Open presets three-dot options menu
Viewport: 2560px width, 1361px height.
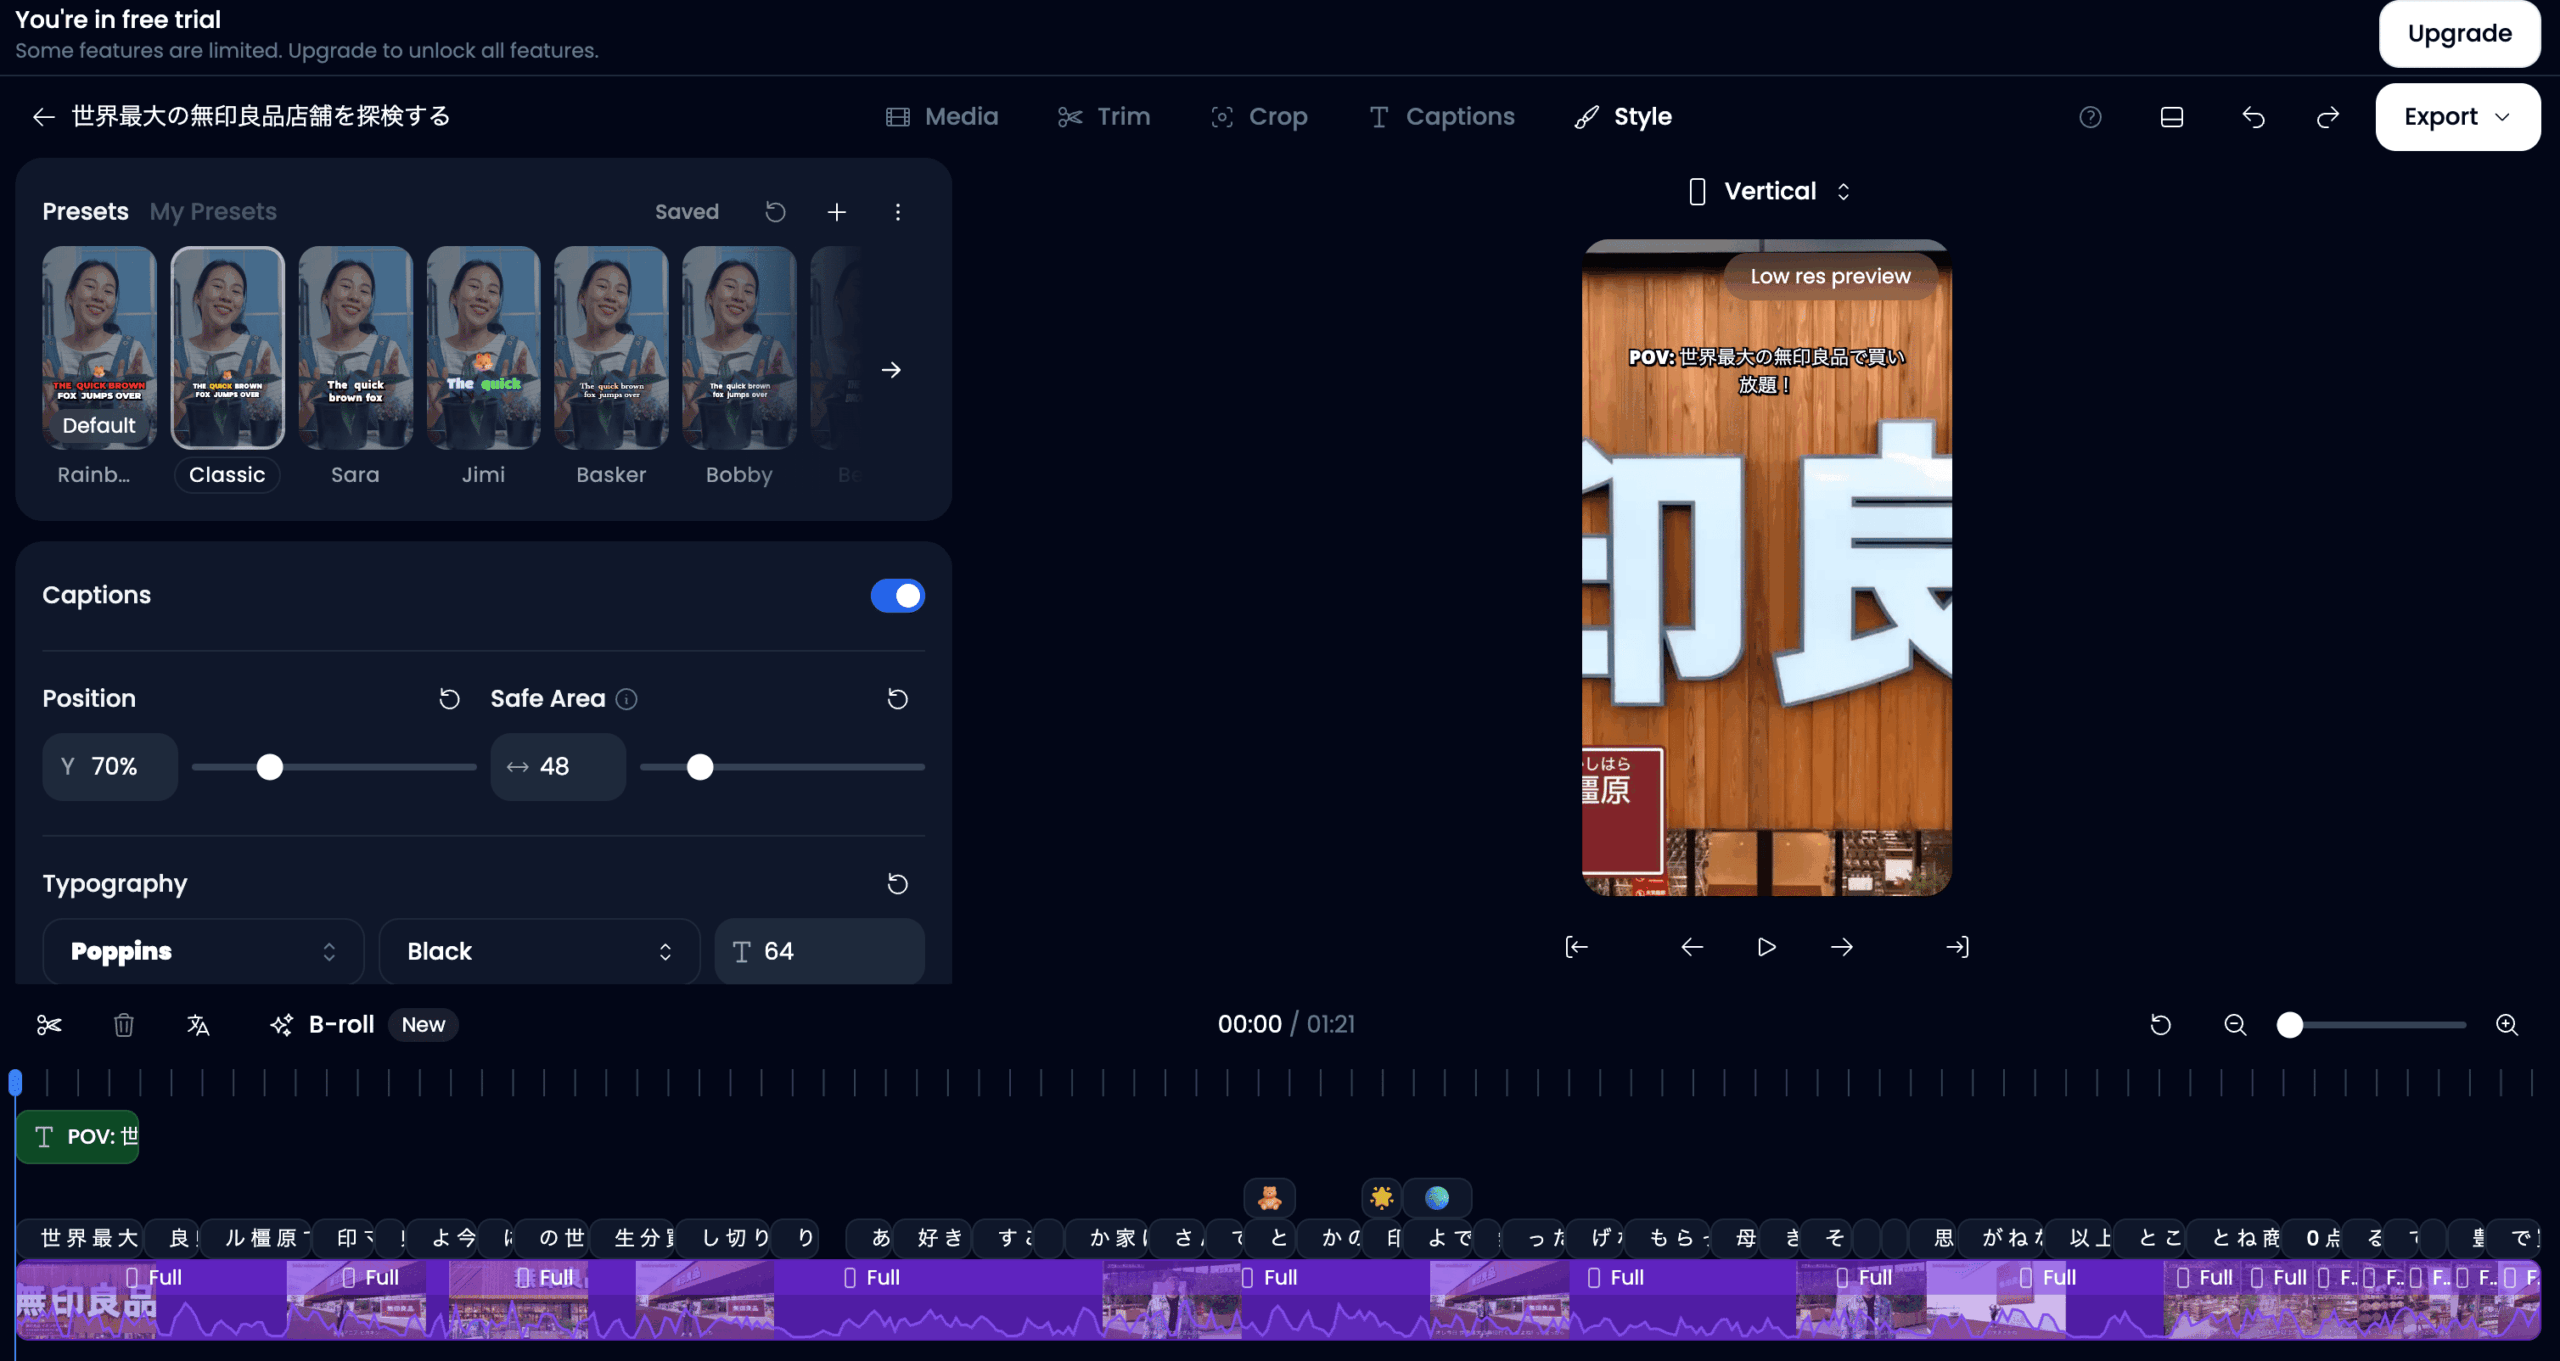pos(898,212)
